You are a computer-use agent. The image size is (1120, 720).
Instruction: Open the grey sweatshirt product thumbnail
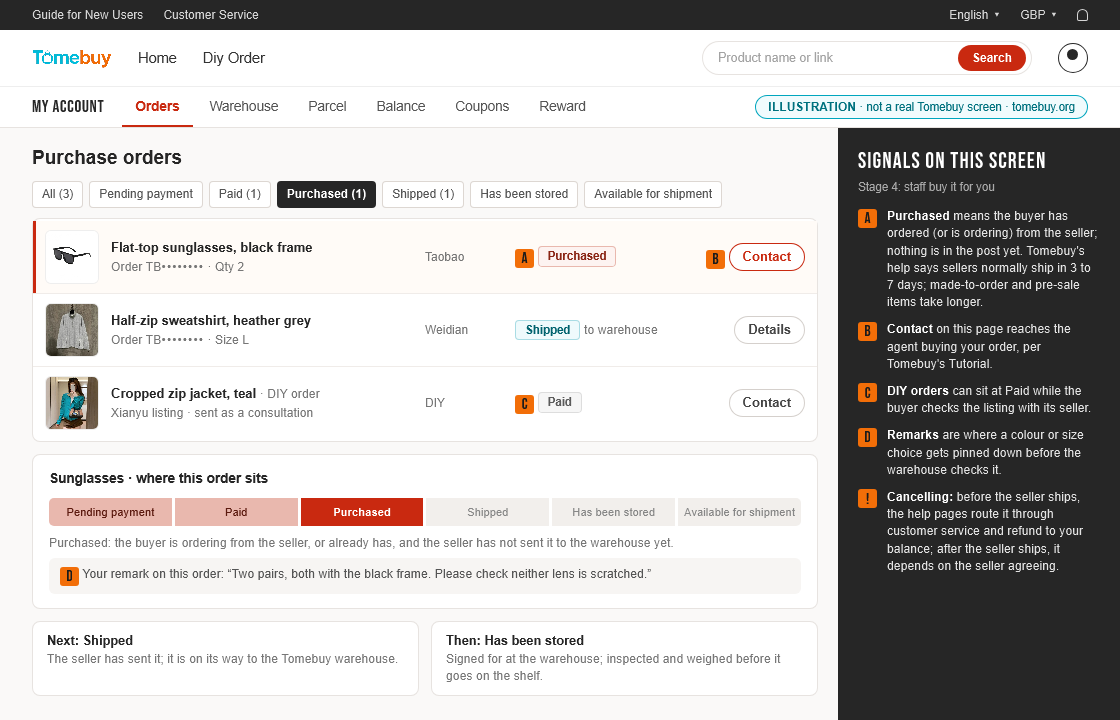pos(72,330)
